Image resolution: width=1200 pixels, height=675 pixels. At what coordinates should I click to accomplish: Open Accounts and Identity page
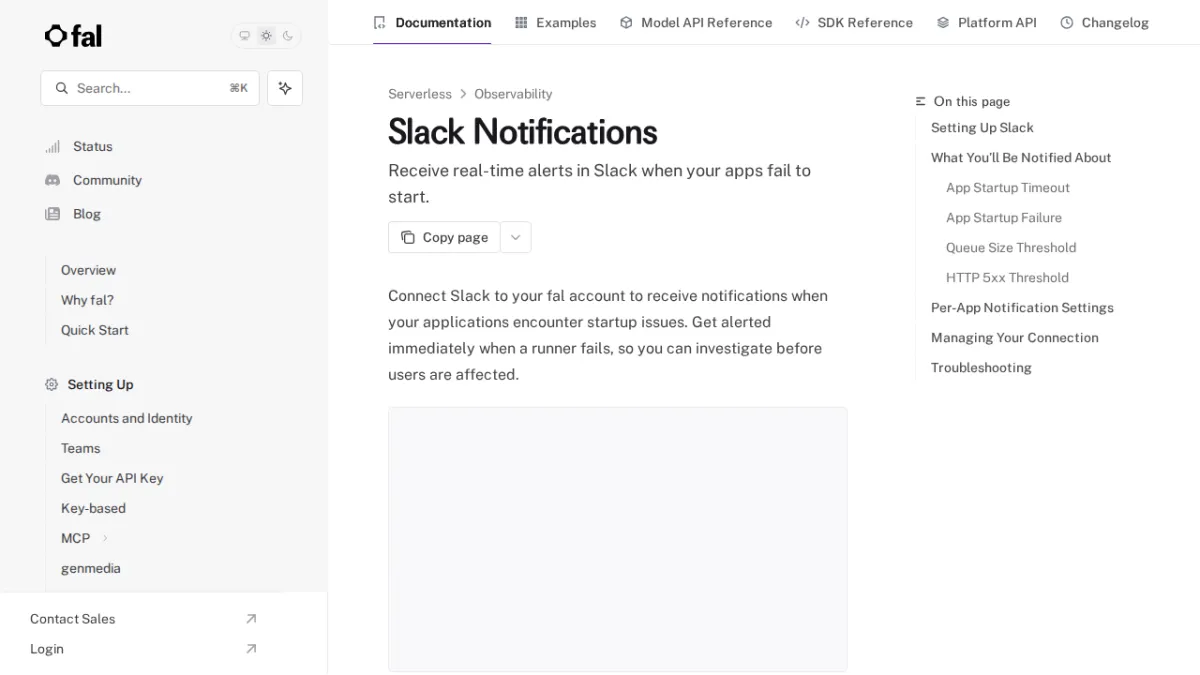pyautogui.click(x=126, y=418)
